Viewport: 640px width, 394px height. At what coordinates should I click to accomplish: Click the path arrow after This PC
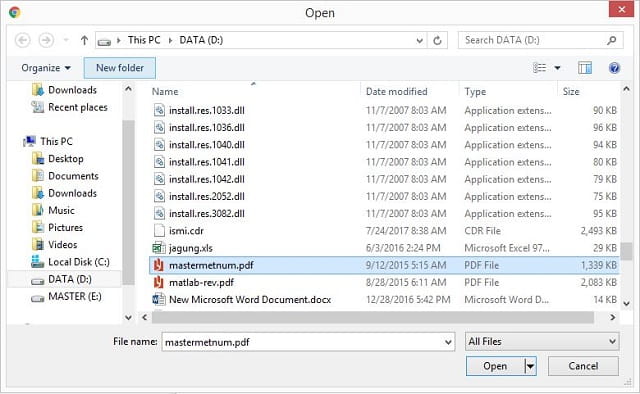(x=170, y=40)
